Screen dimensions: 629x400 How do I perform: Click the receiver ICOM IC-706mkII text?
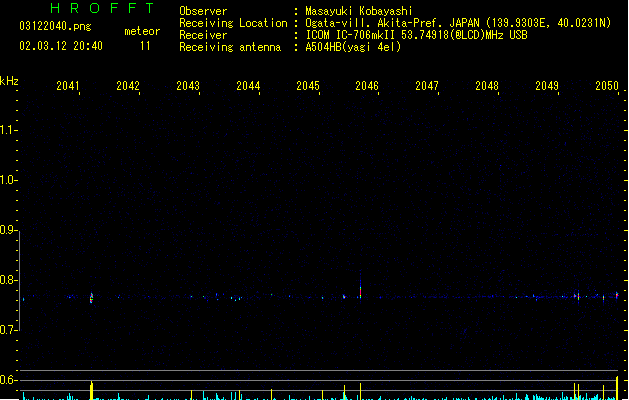click(x=416, y=35)
